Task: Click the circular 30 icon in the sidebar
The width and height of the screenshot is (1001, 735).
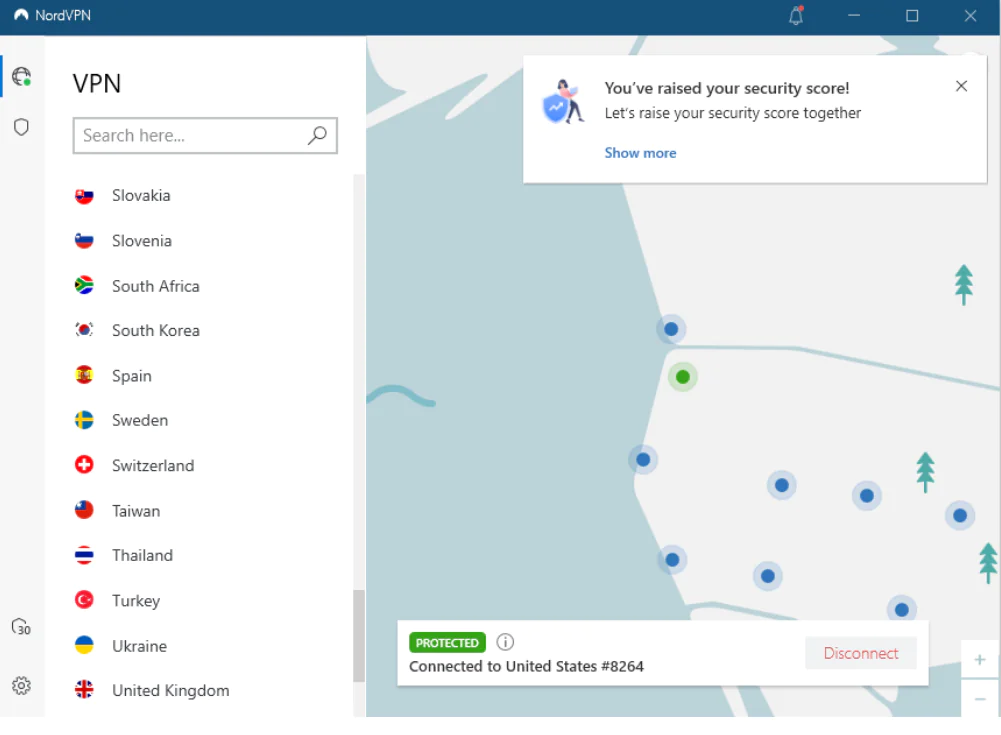Action: pos(21,626)
